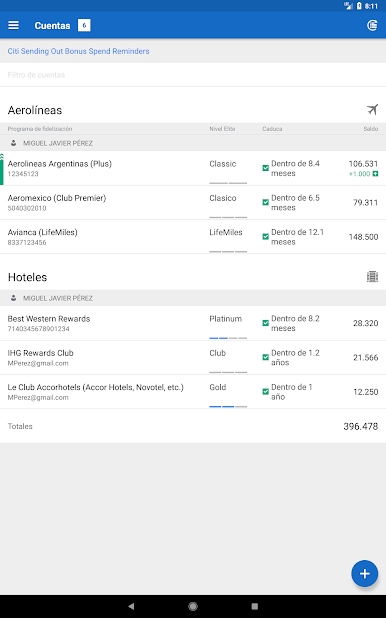Tap green expiry checkbox for Best Western Rewards
This screenshot has width=386, height=618.
coord(266,323)
